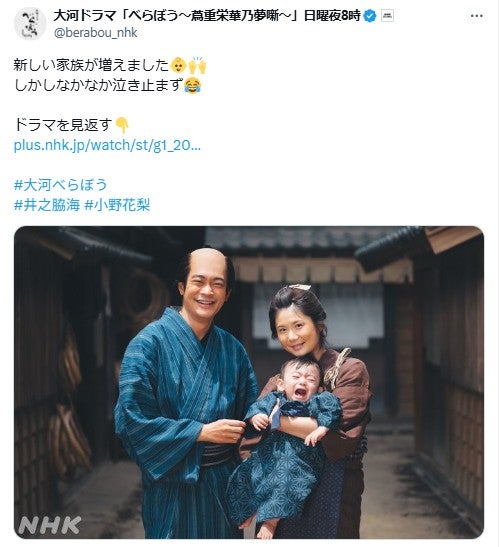Enlarge the attached family photo
This screenshot has height=547, width=500.
(249, 382)
